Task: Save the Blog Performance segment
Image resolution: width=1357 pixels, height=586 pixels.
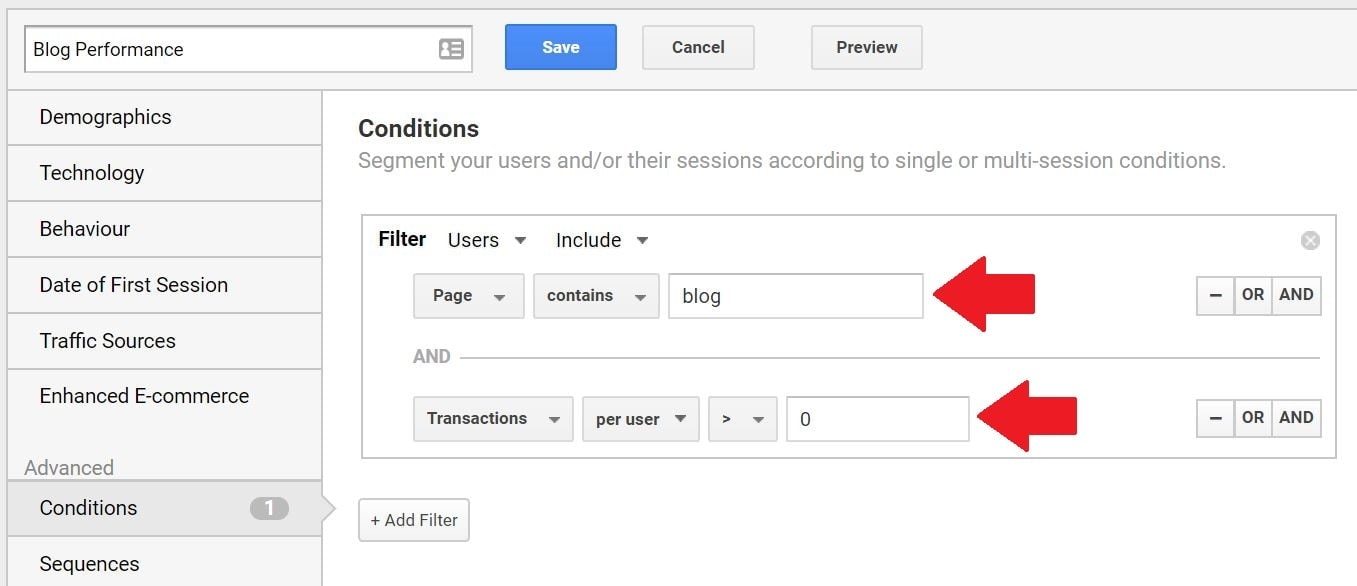Action: (560, 46)
